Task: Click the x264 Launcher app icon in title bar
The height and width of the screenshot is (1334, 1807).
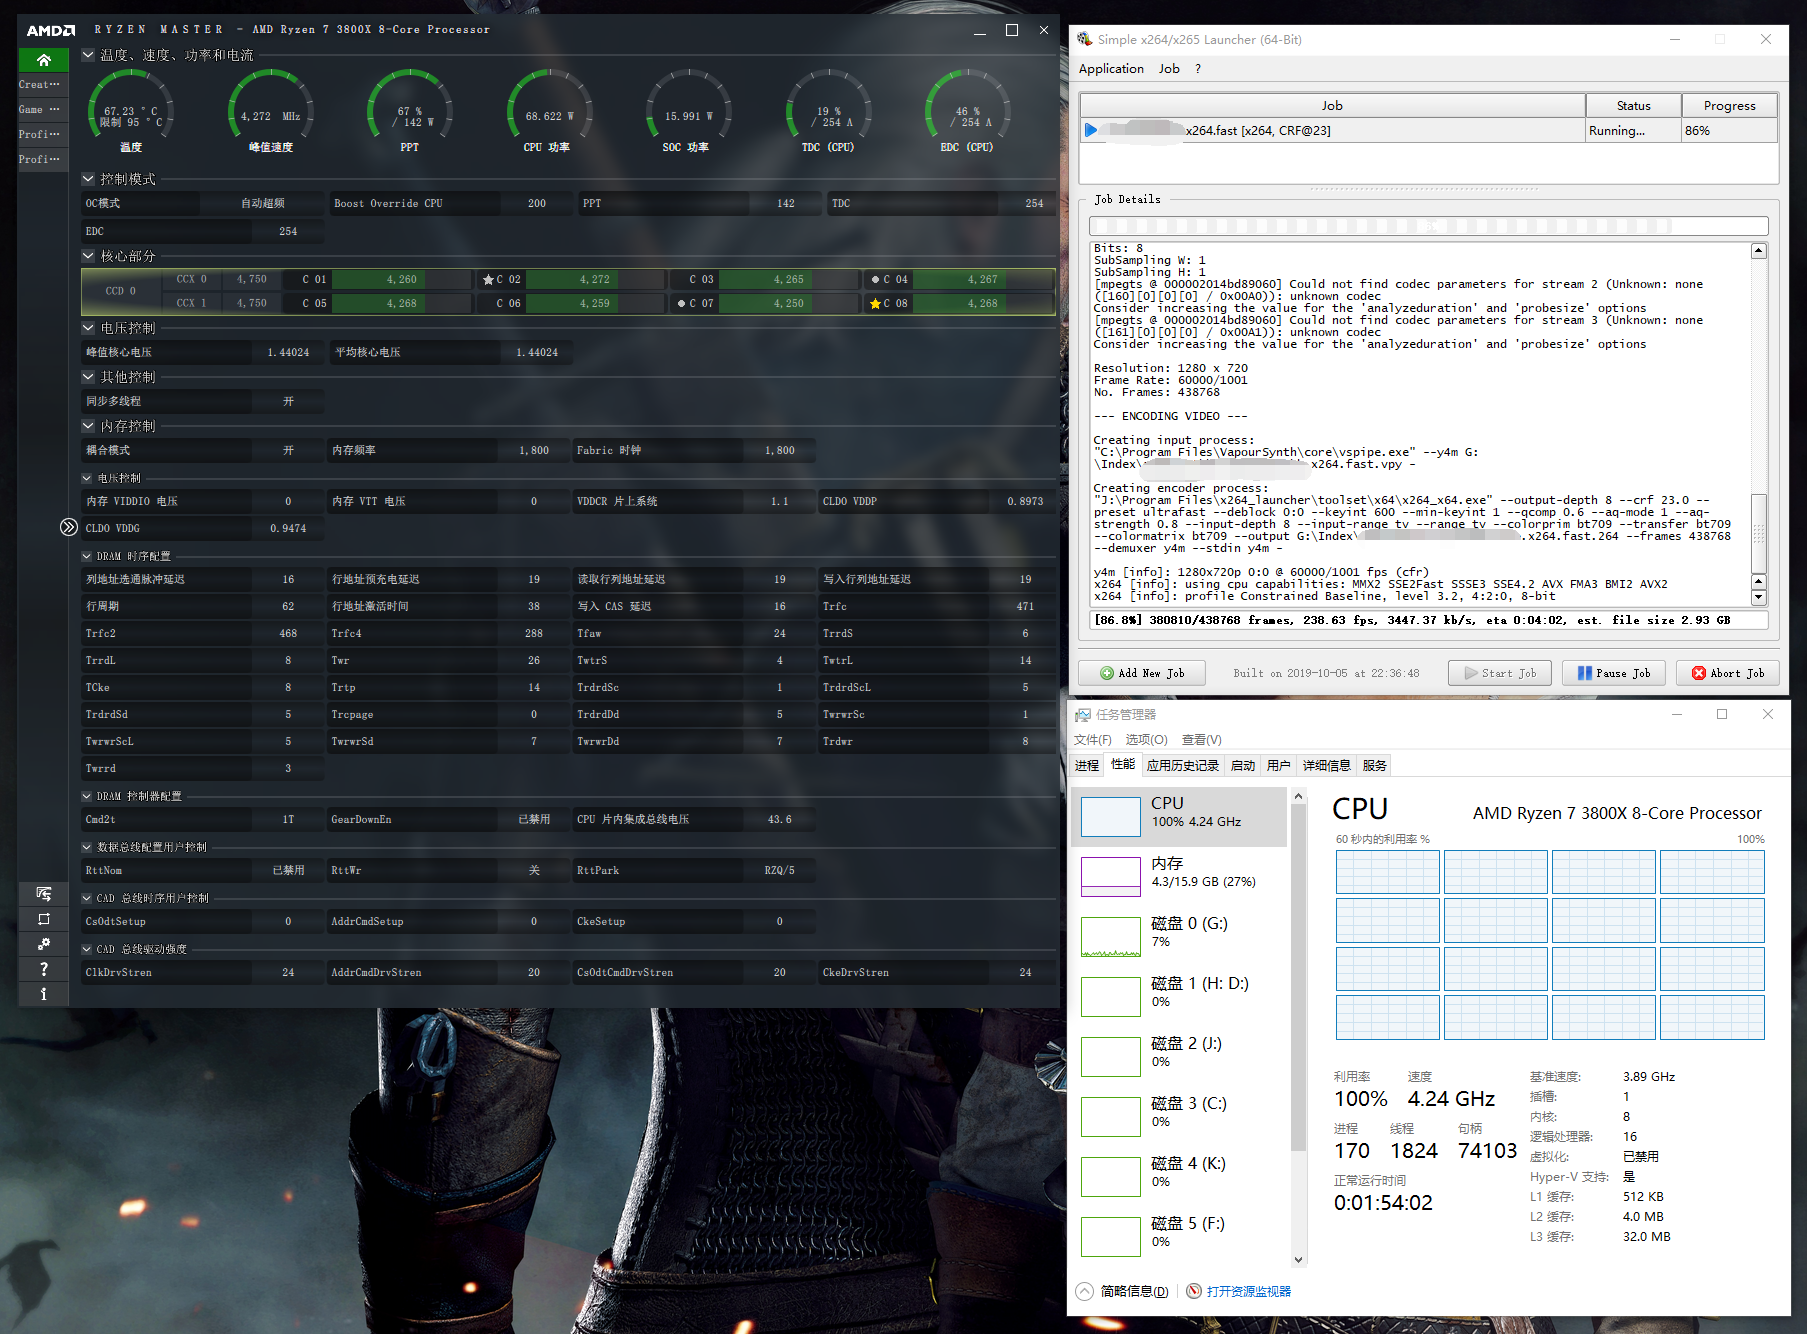Action: click(x=1085, y=39)
